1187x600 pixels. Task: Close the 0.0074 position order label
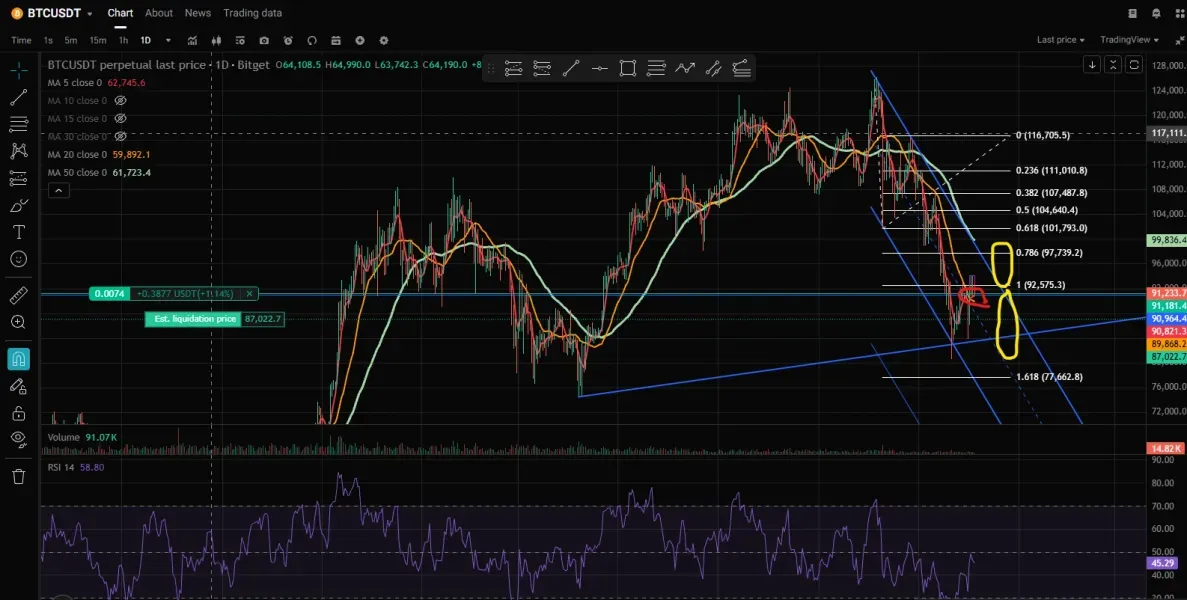[250, 294]
